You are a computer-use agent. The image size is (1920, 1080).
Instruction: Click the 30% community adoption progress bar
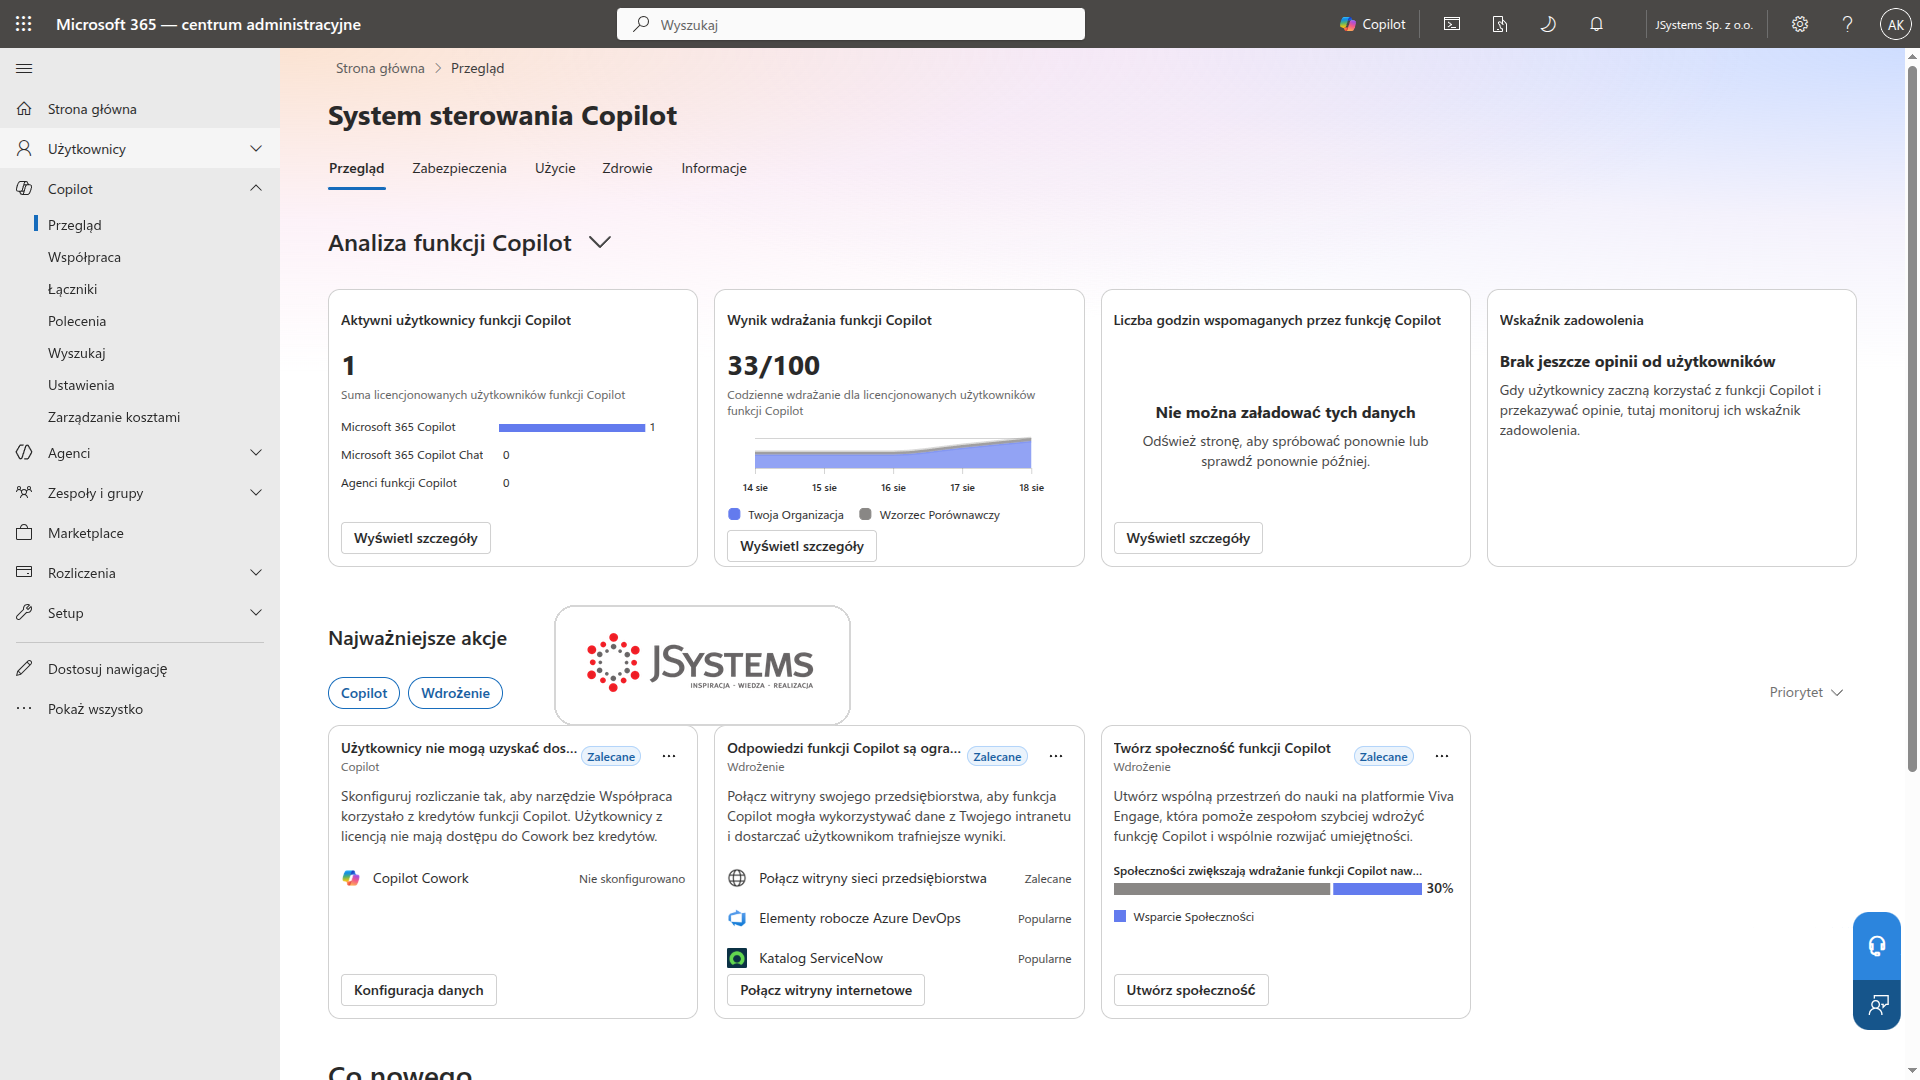1267,888
